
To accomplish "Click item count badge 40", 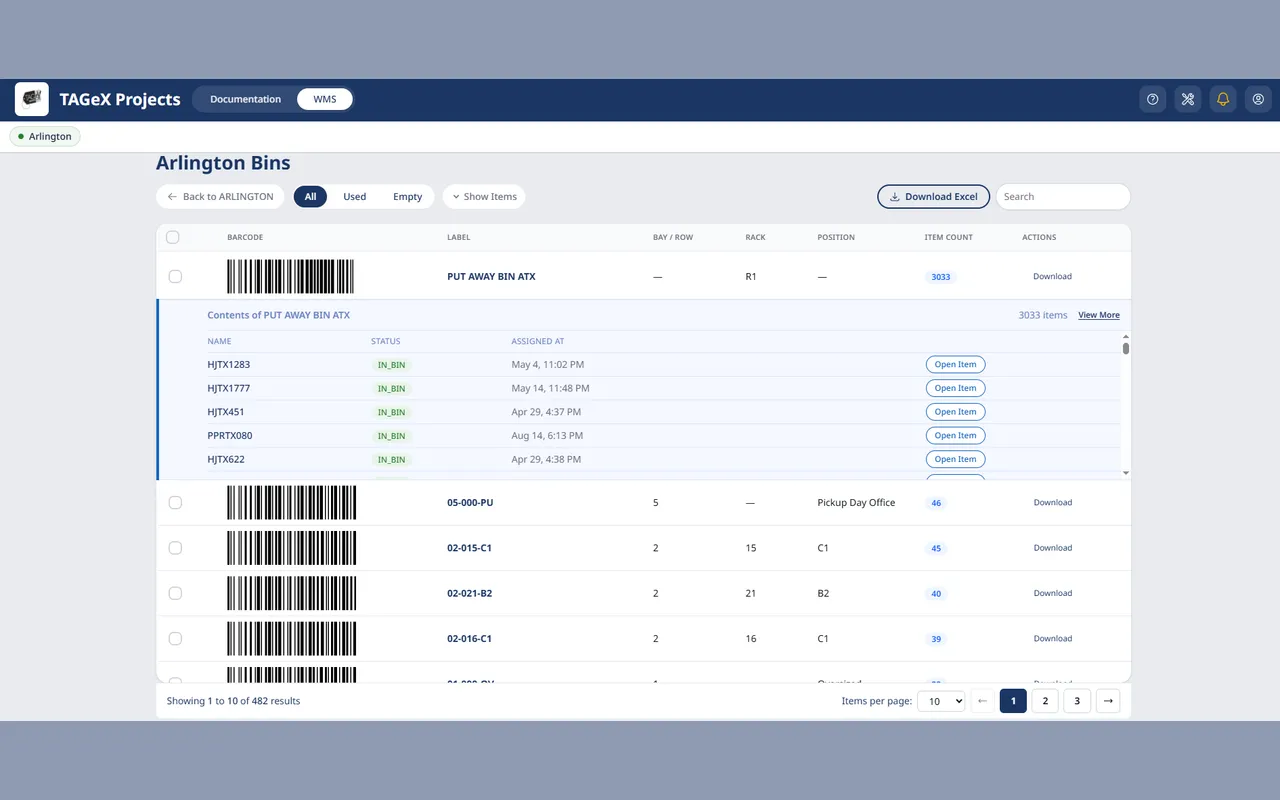I will click(x=936, y=594).
